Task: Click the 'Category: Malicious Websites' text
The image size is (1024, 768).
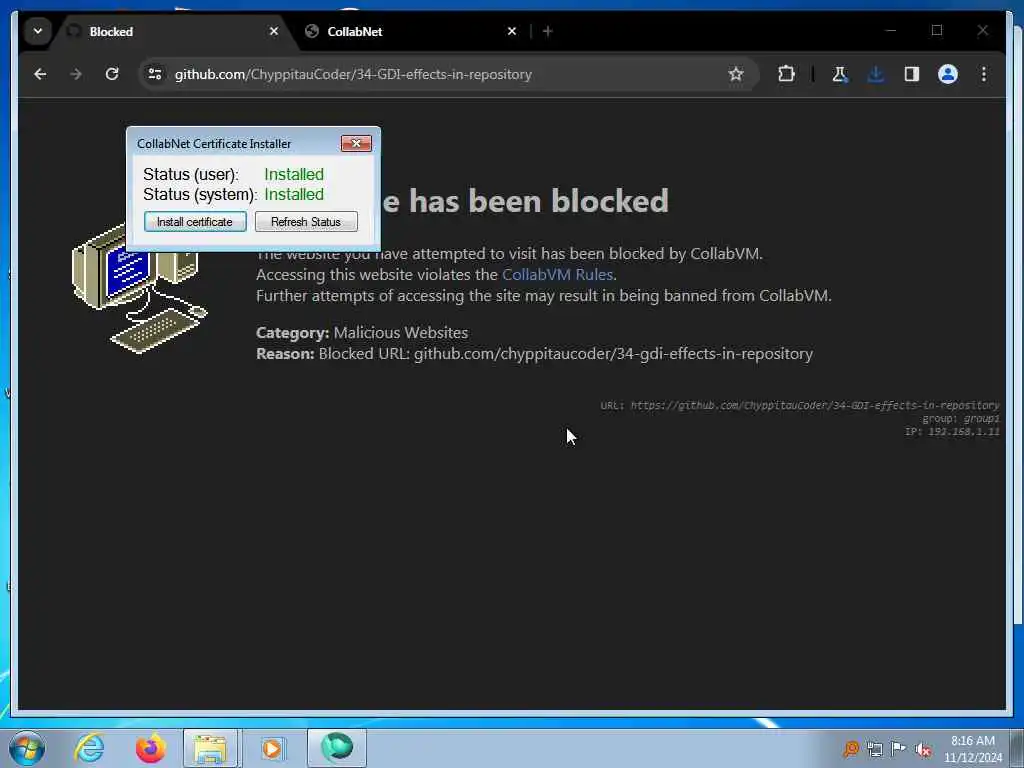Action: pyautogui.click(x=362, y=332)
